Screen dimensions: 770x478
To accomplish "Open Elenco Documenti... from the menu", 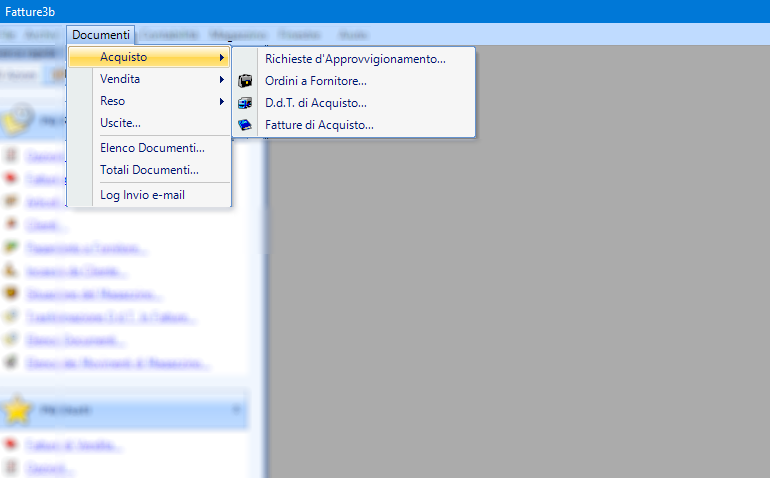I will click(x=152, y=148).
